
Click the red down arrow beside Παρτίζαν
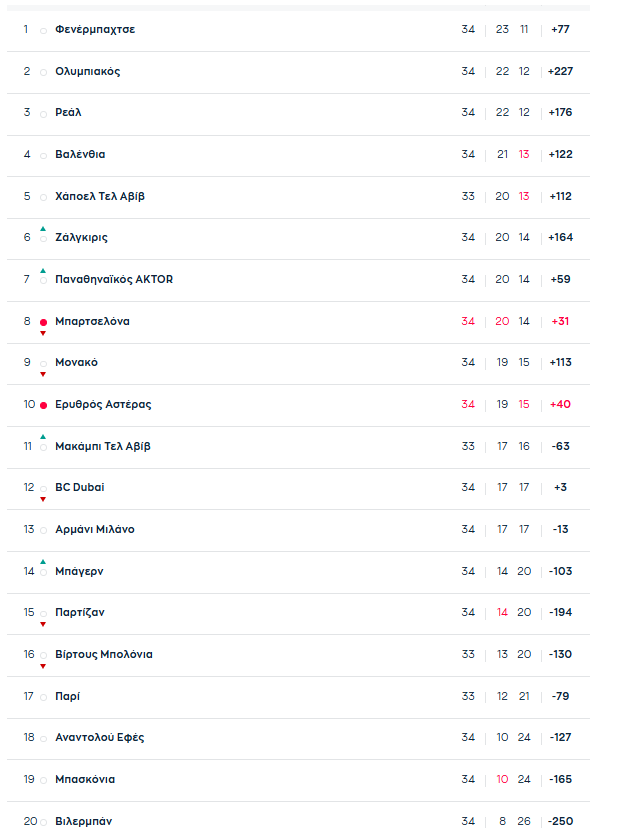[x=43, y=624]
